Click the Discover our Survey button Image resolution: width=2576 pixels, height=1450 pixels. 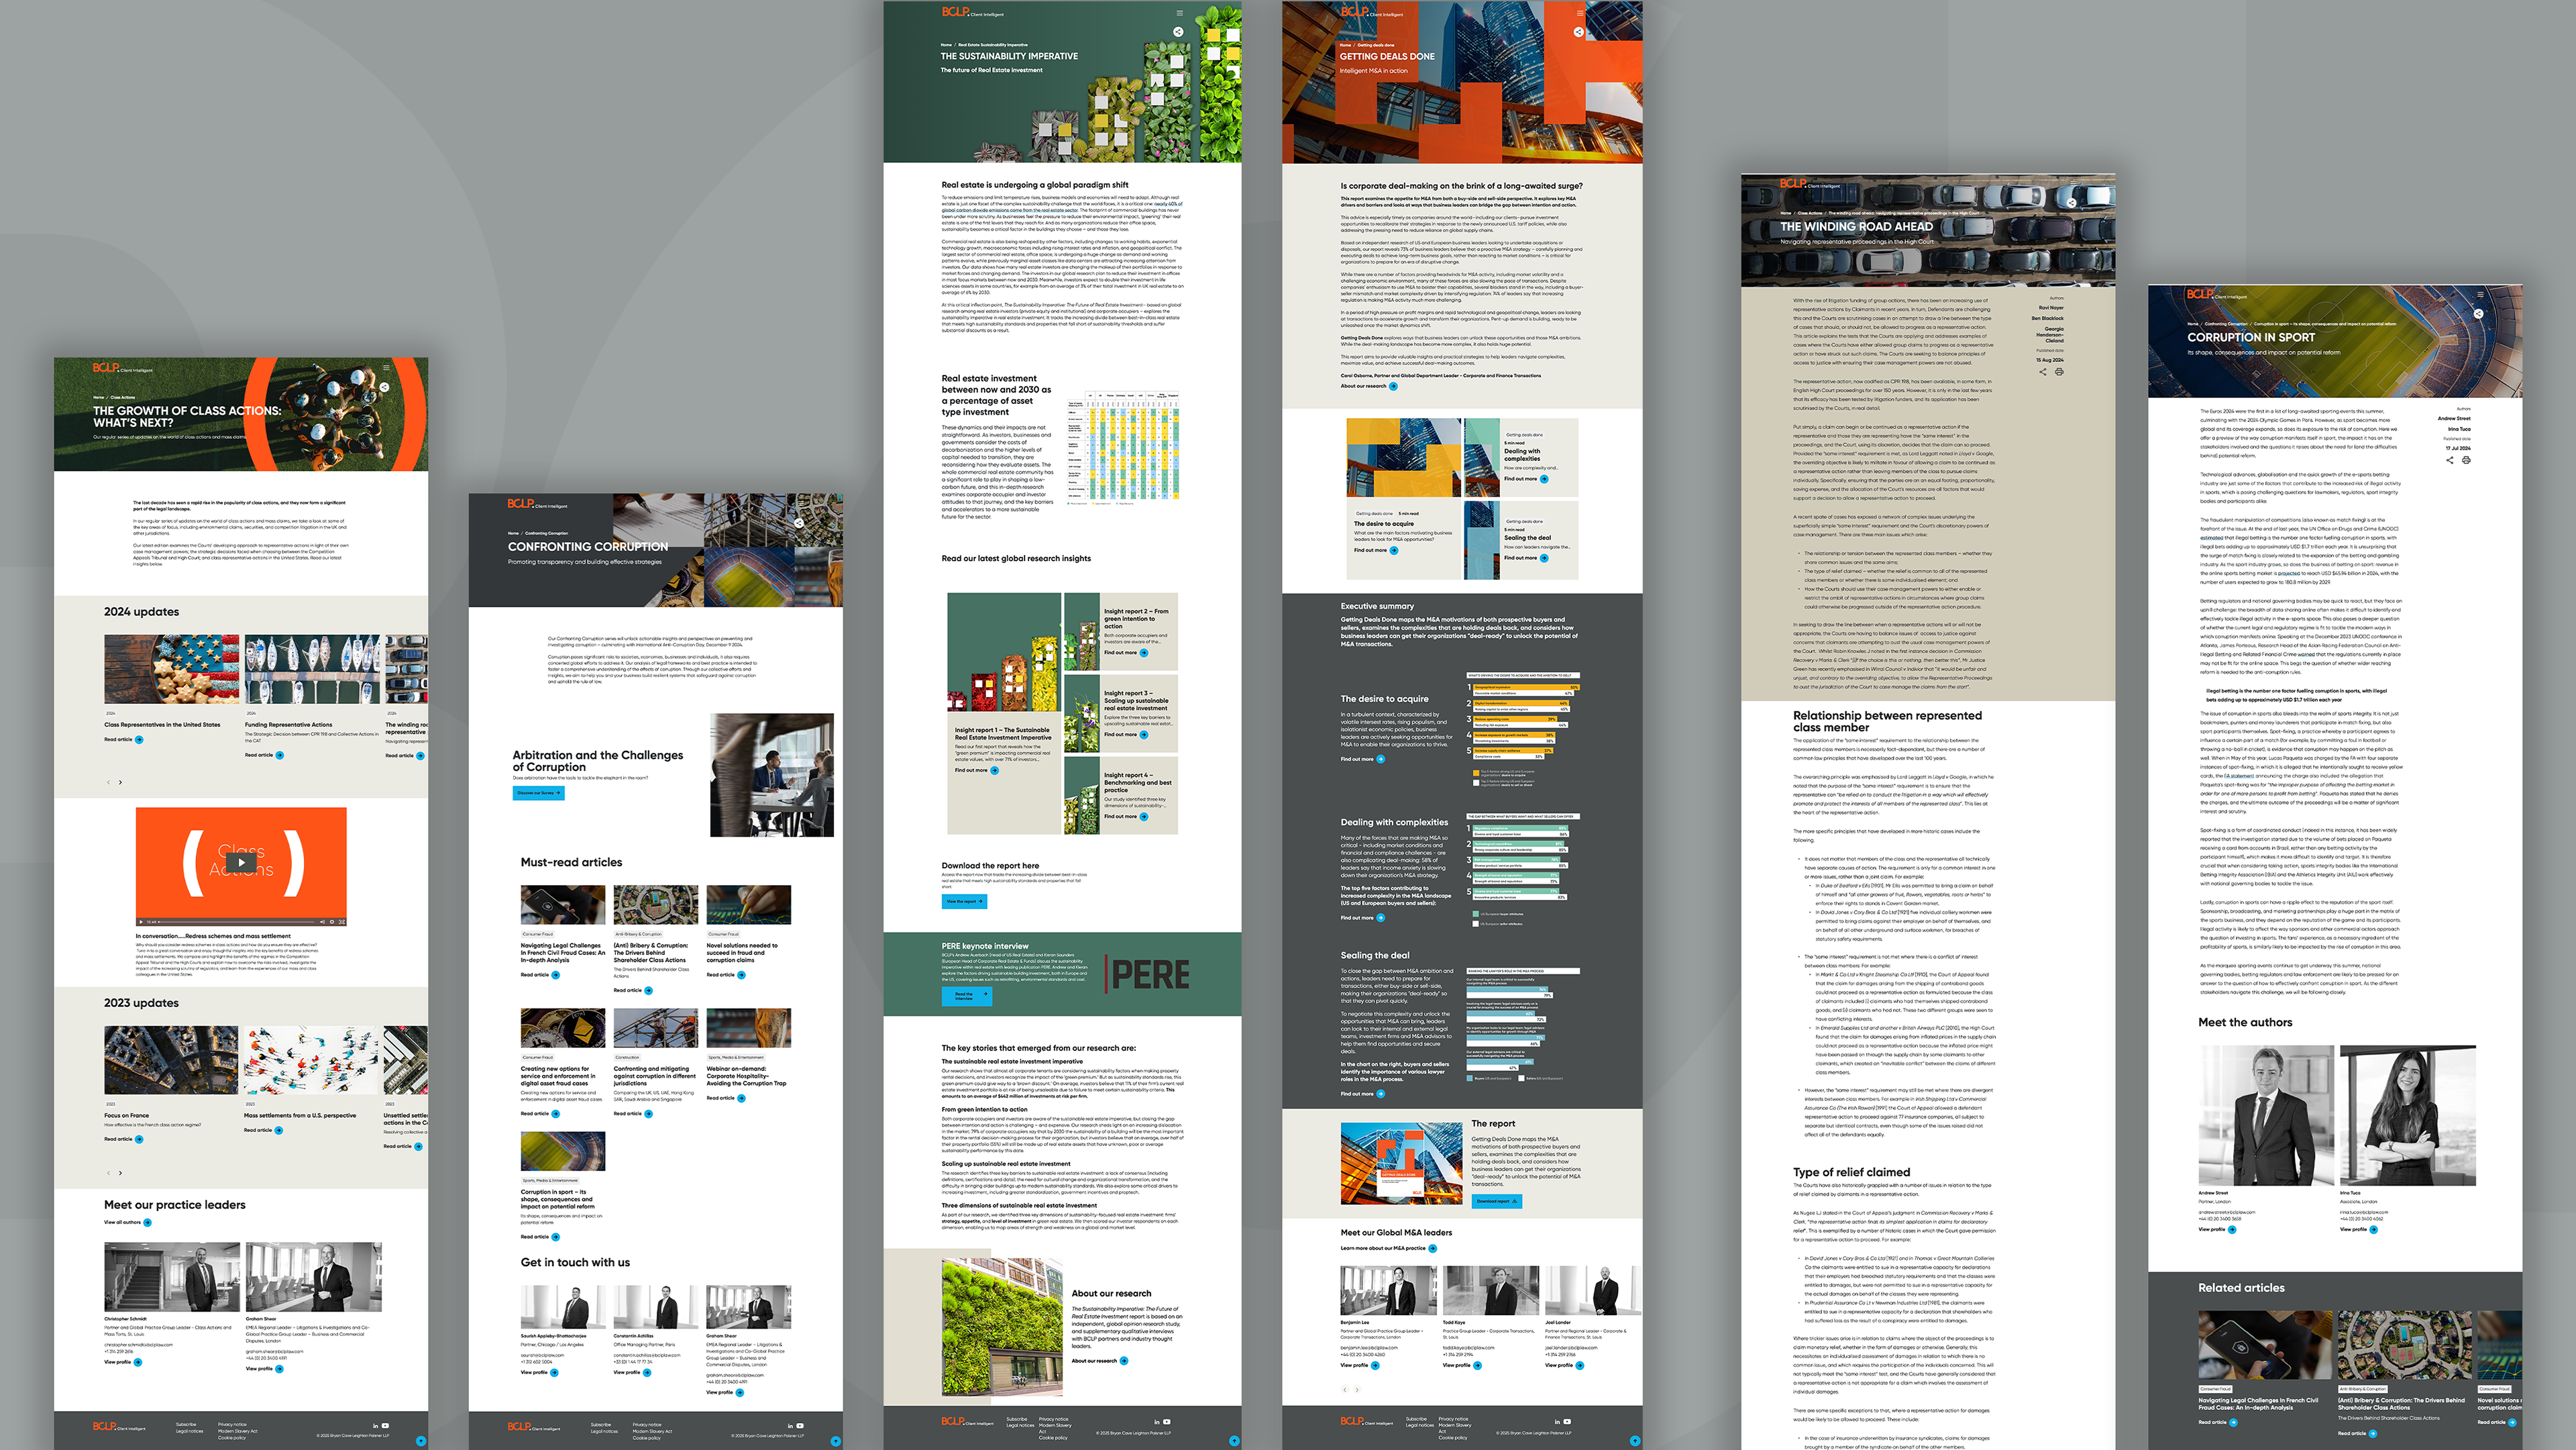pyautogui.click(x=538, y=793)
